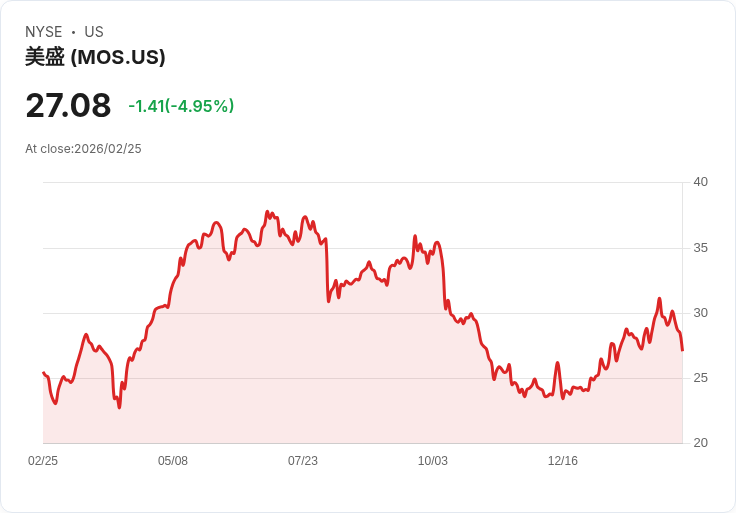Image resolution: width=736 pixels, height=513 pixels.
Task: Click the first data point at chart's left start
Action: [x=43, y=373]
